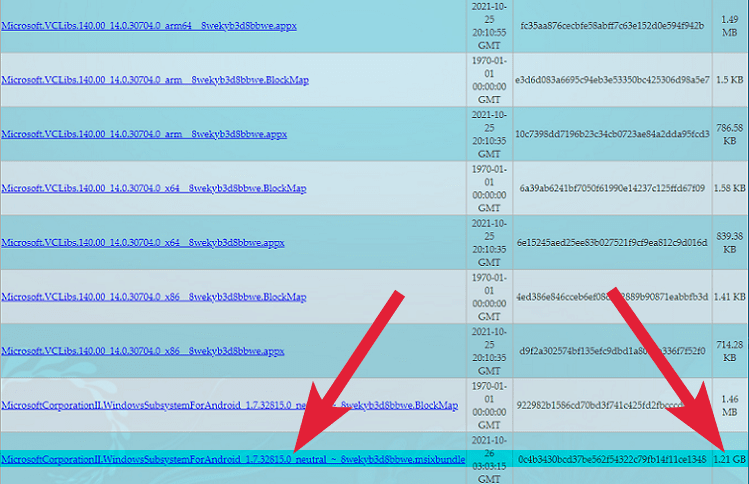
Task: Download the VCLibs x86 appx package
Action: [x=142, y=351]
